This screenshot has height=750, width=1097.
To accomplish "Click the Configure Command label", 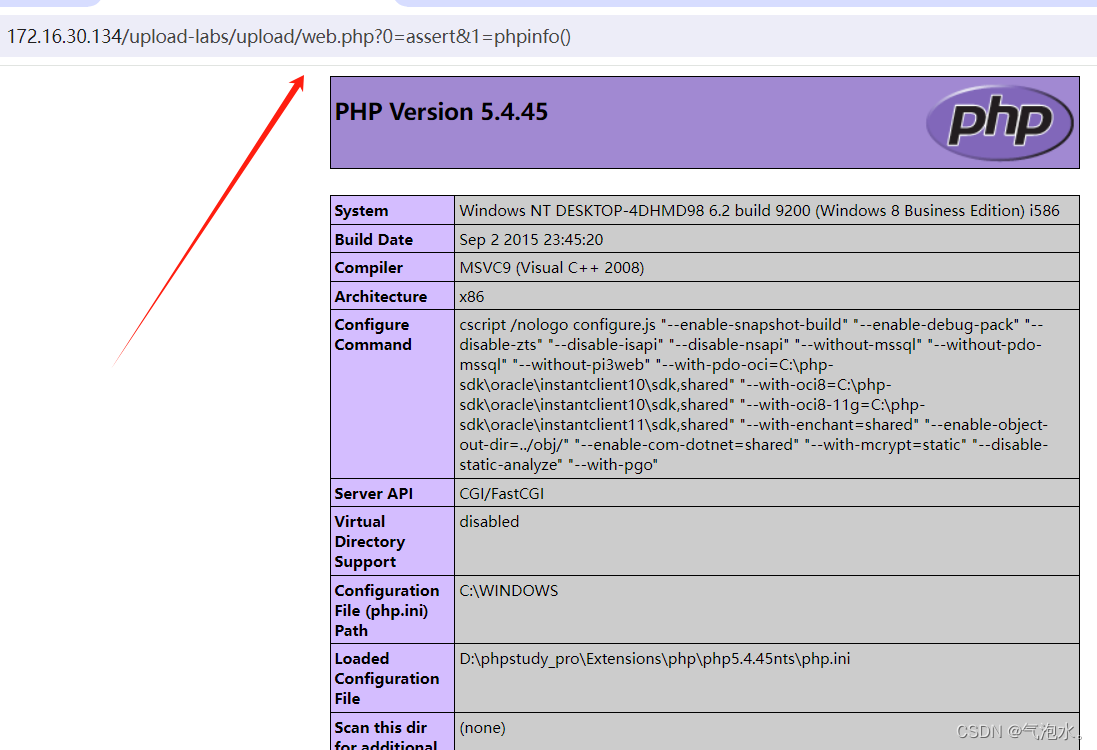I will (373, 334).
